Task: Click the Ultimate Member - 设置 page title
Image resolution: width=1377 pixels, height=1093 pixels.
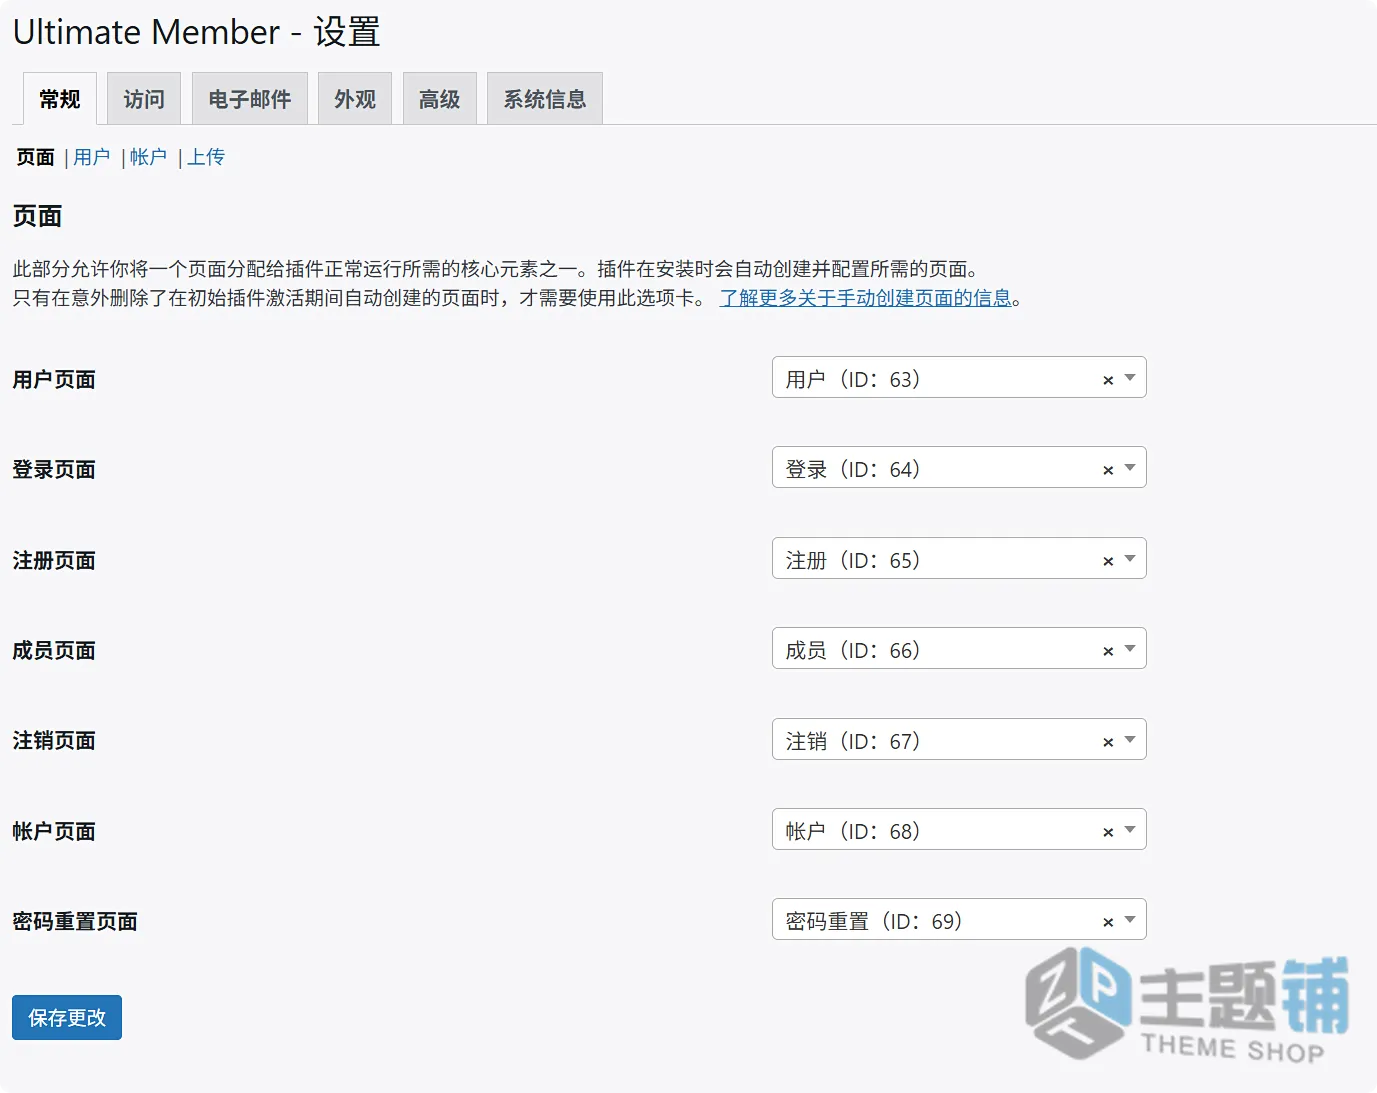Action: (x=196, y=32)
